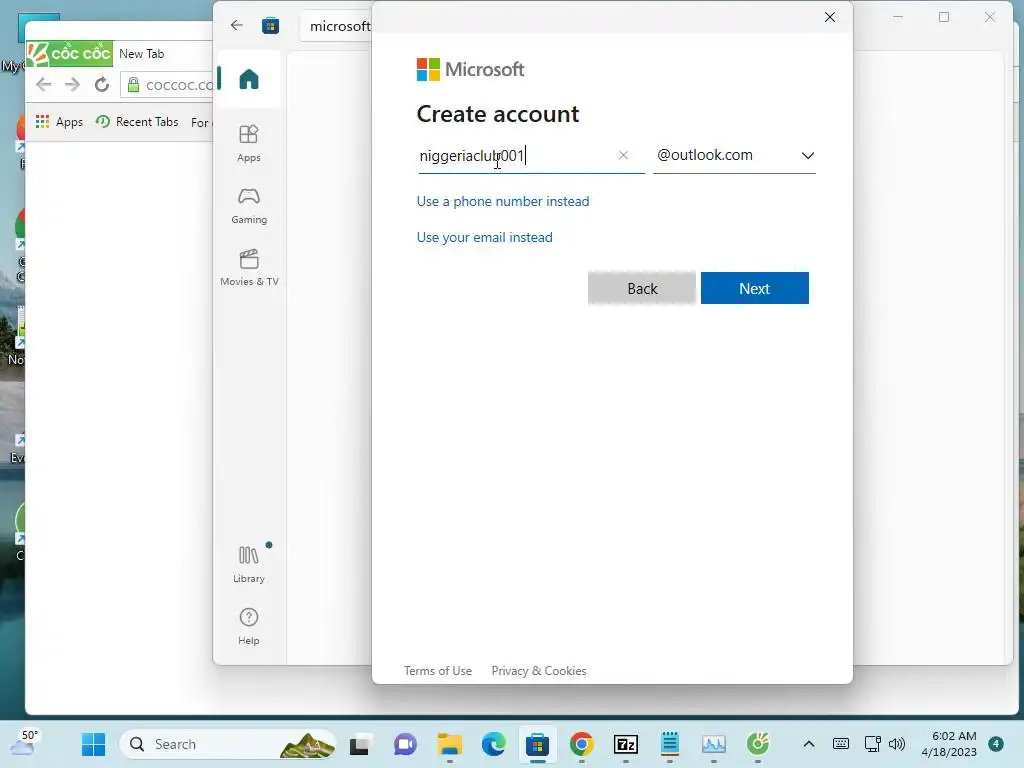Show hidden tray icons chevron
The image size is (1024, 768).
808,744
